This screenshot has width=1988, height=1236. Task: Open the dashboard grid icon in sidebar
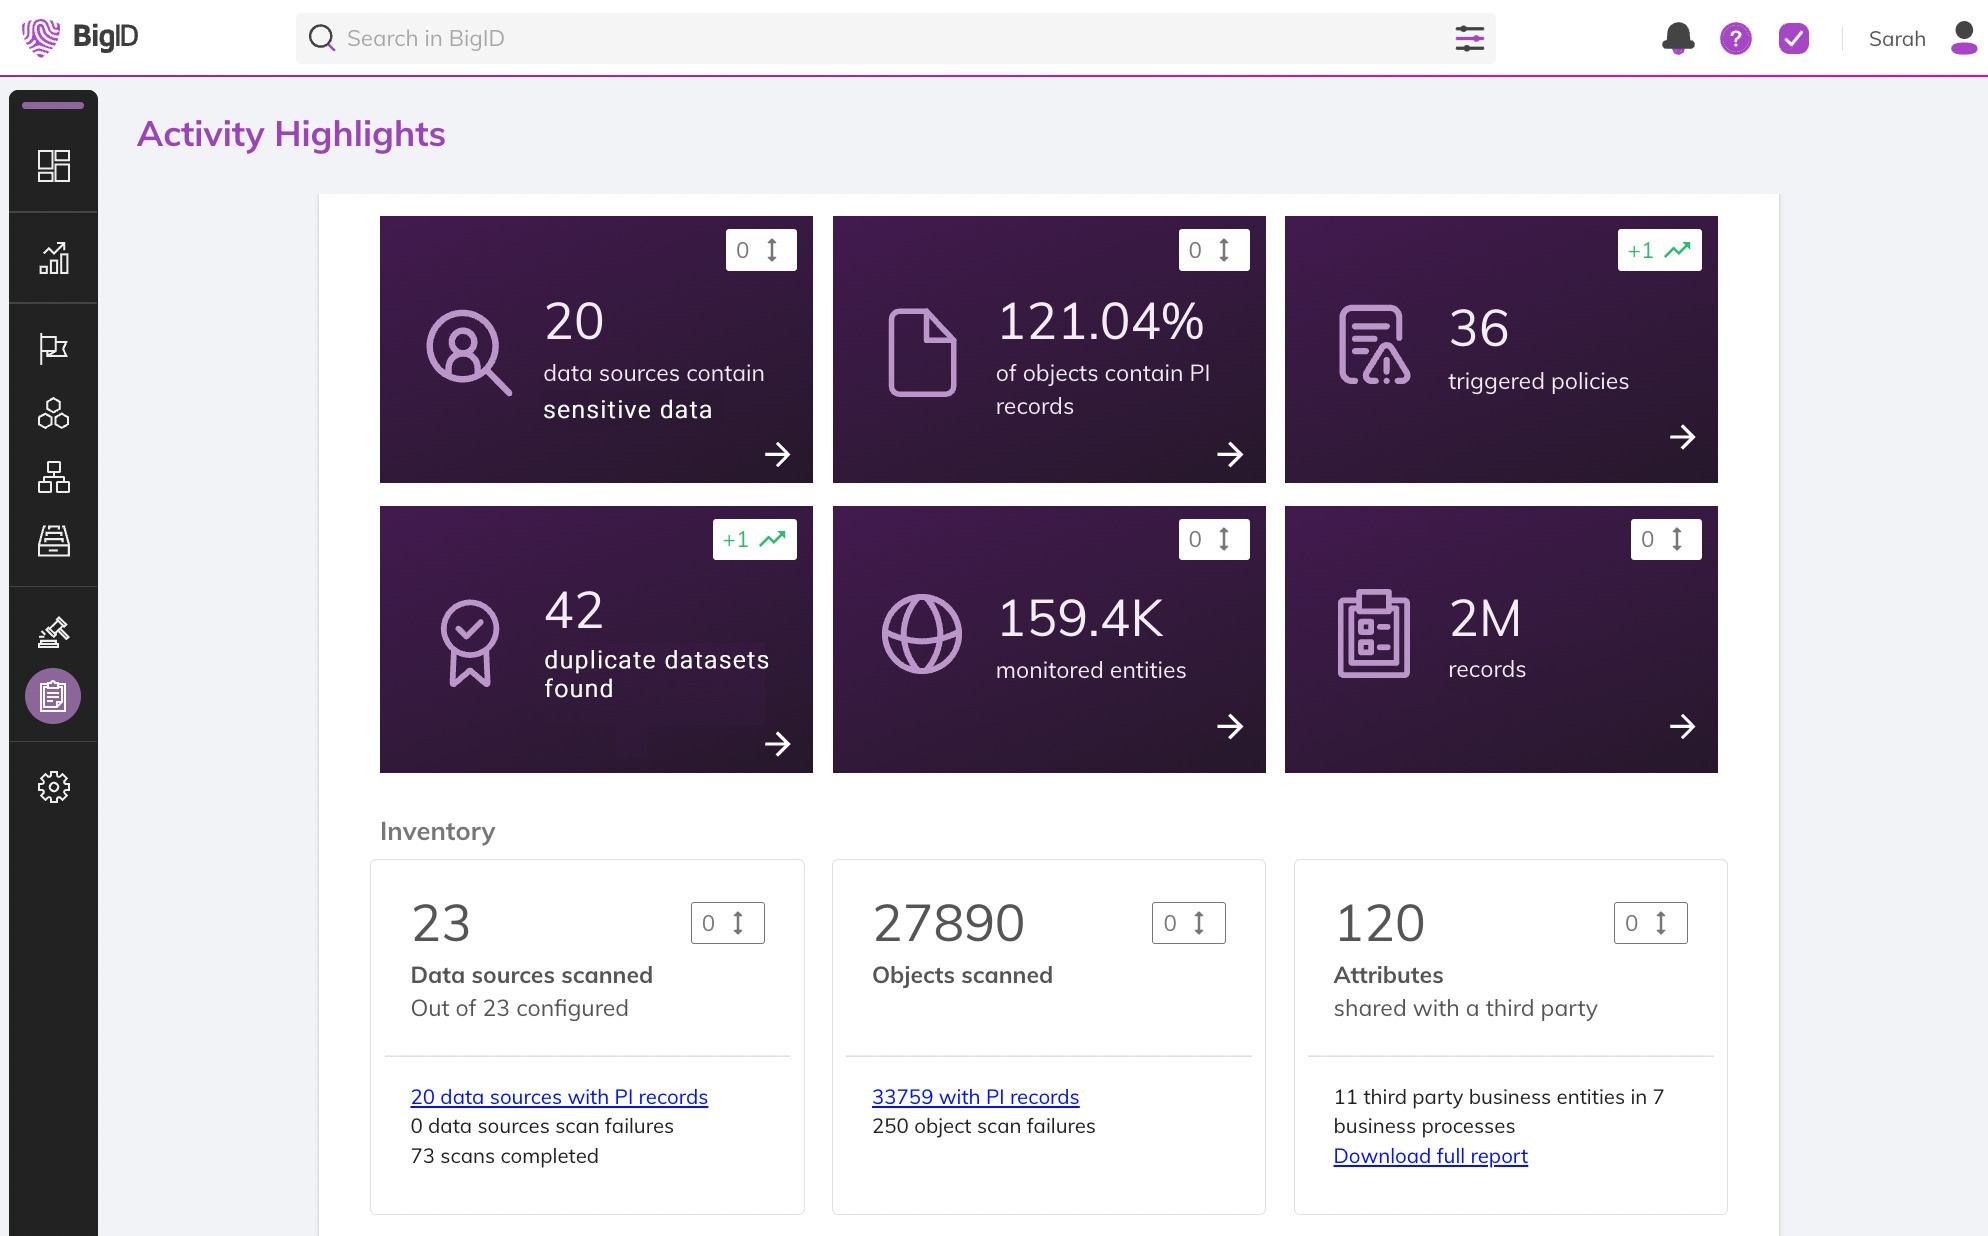point(53,167)
